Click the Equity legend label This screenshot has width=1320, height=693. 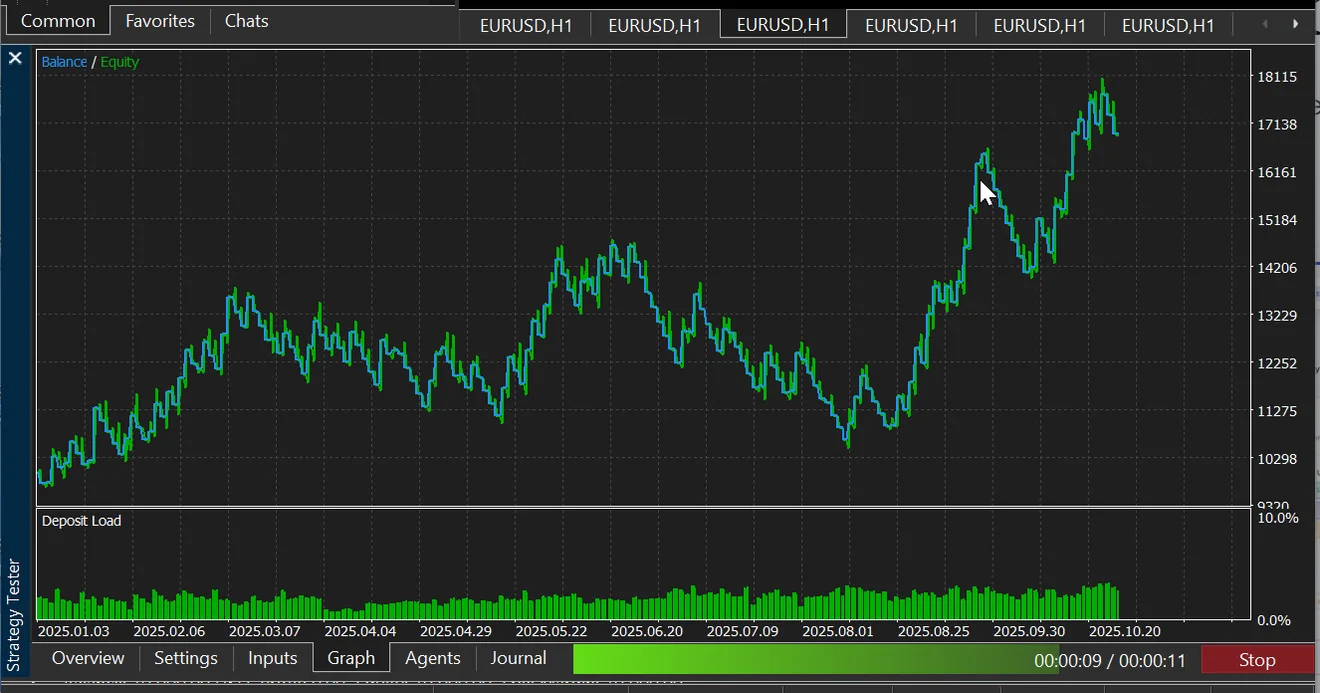point(120,62)
